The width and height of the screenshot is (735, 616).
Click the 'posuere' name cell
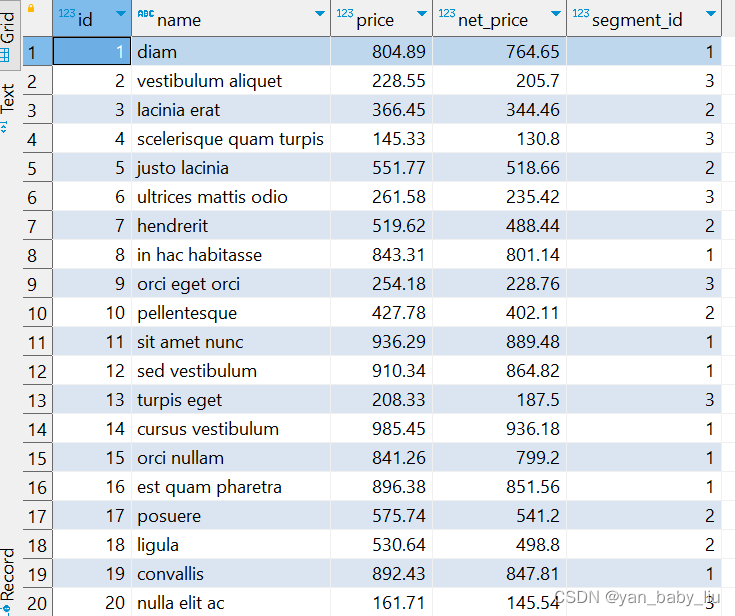tap(231, 516)
